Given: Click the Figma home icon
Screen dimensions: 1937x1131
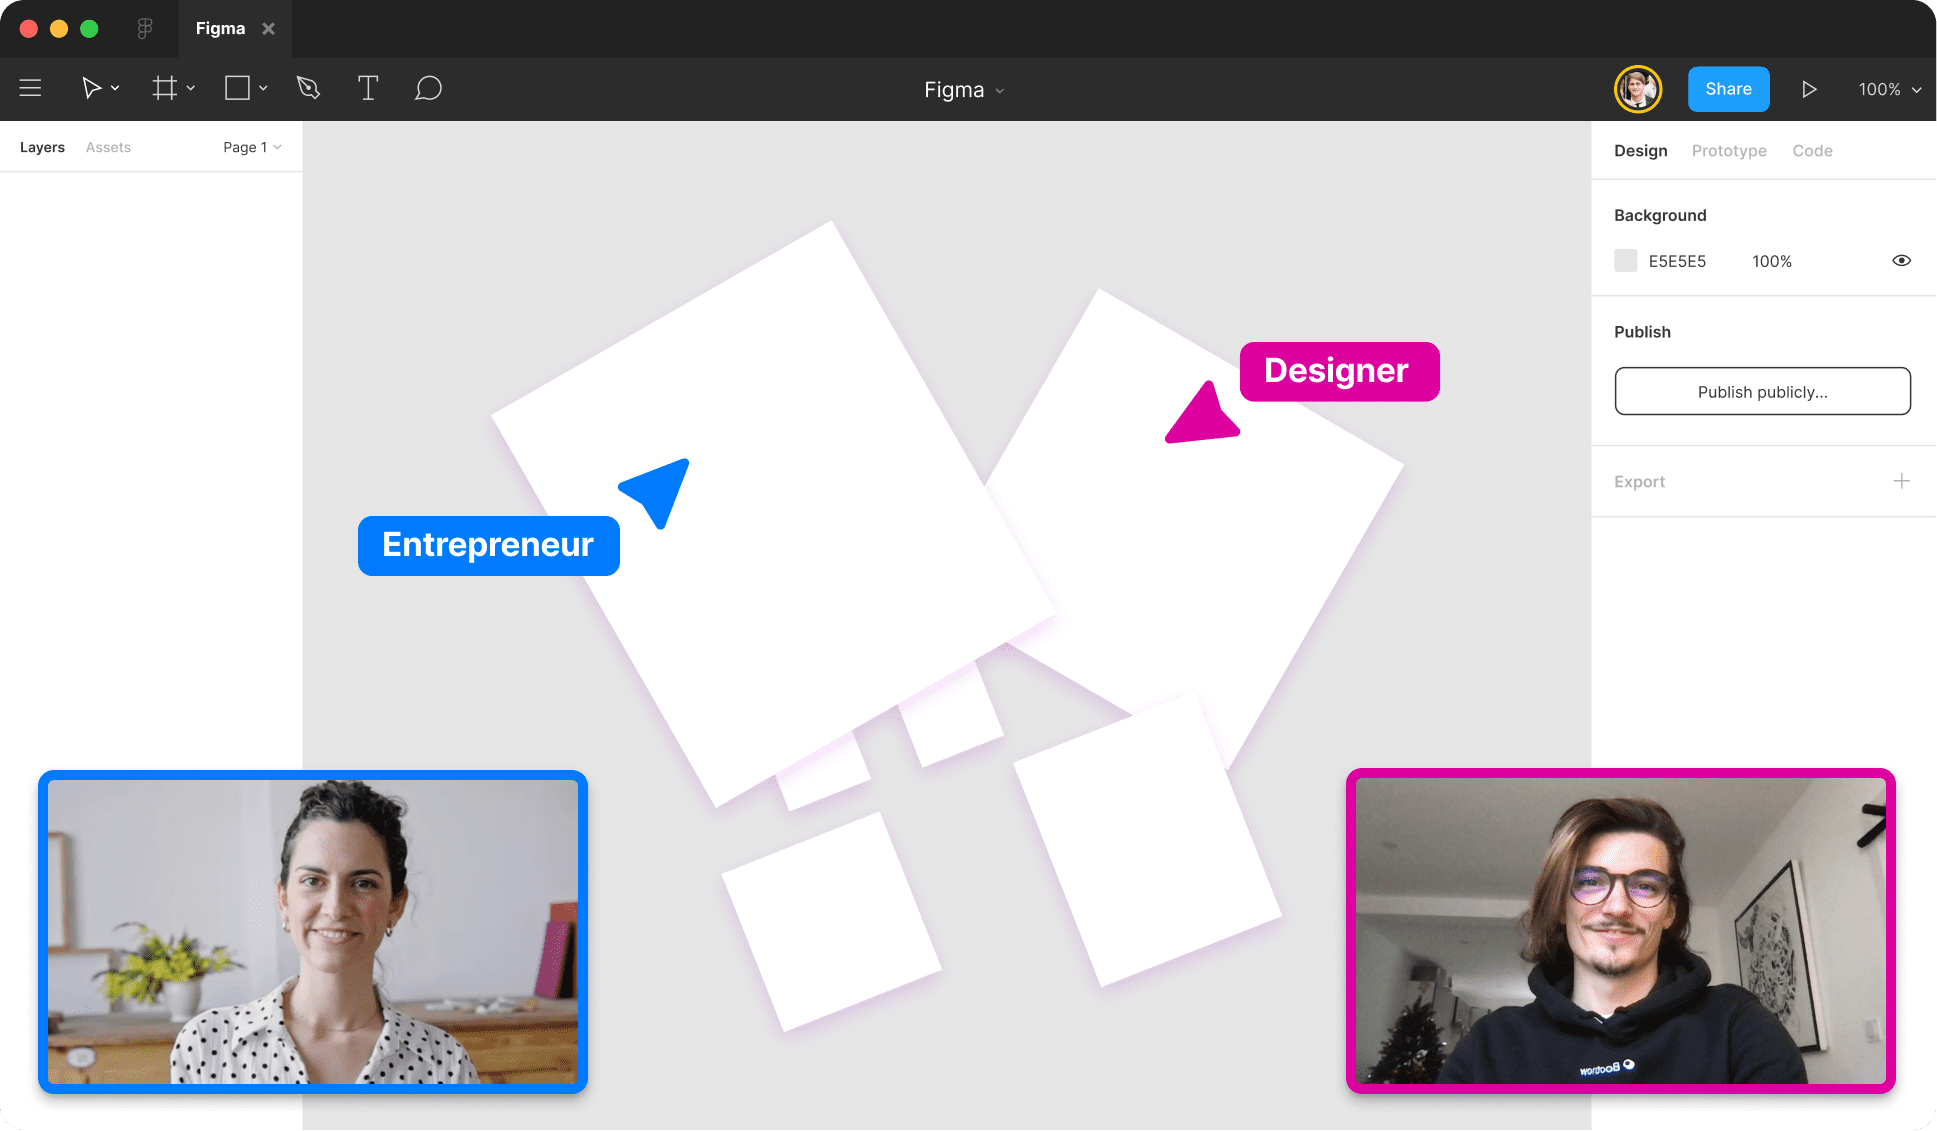Looking at the screenshot, I should point(145,28).
